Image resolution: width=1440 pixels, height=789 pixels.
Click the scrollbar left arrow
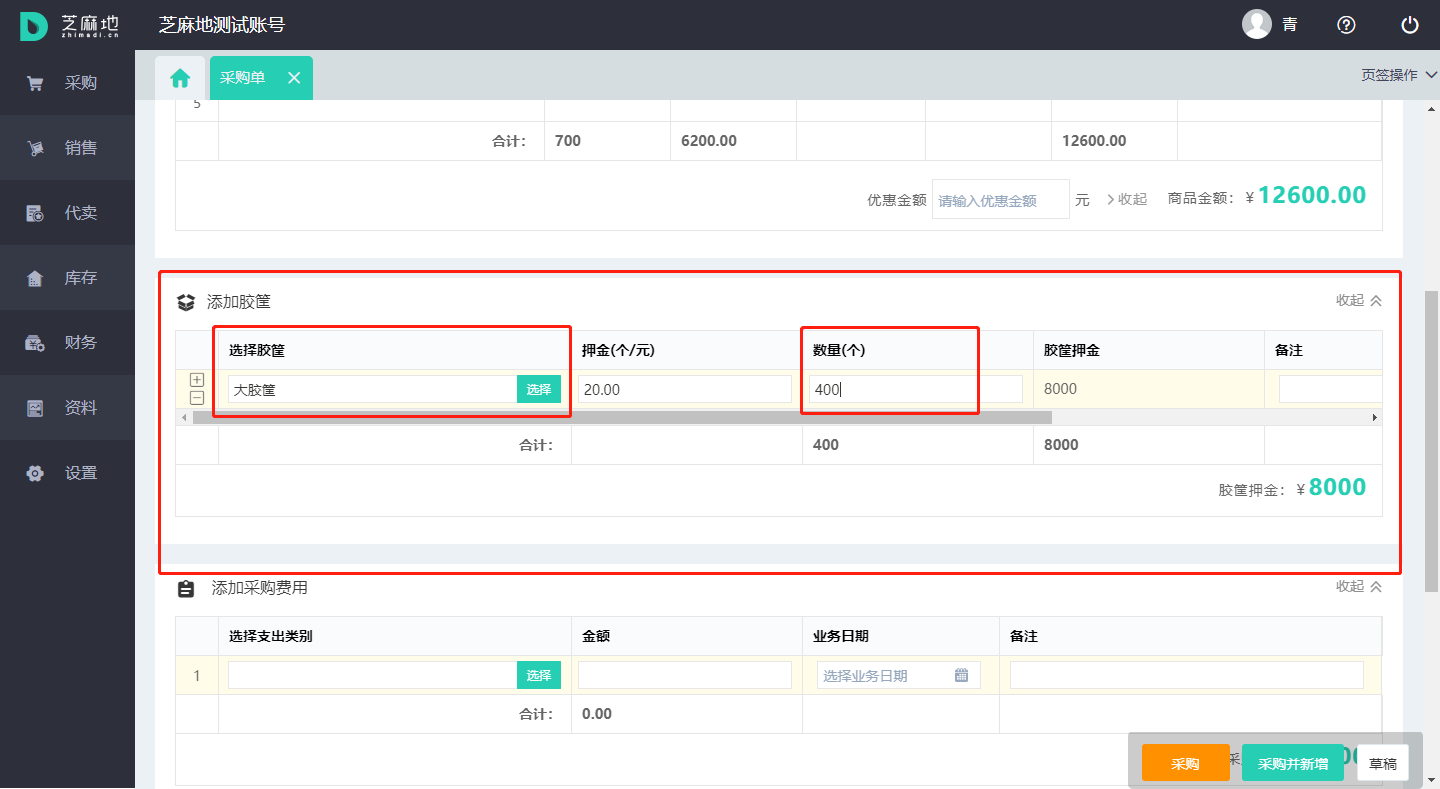(183, 417)
